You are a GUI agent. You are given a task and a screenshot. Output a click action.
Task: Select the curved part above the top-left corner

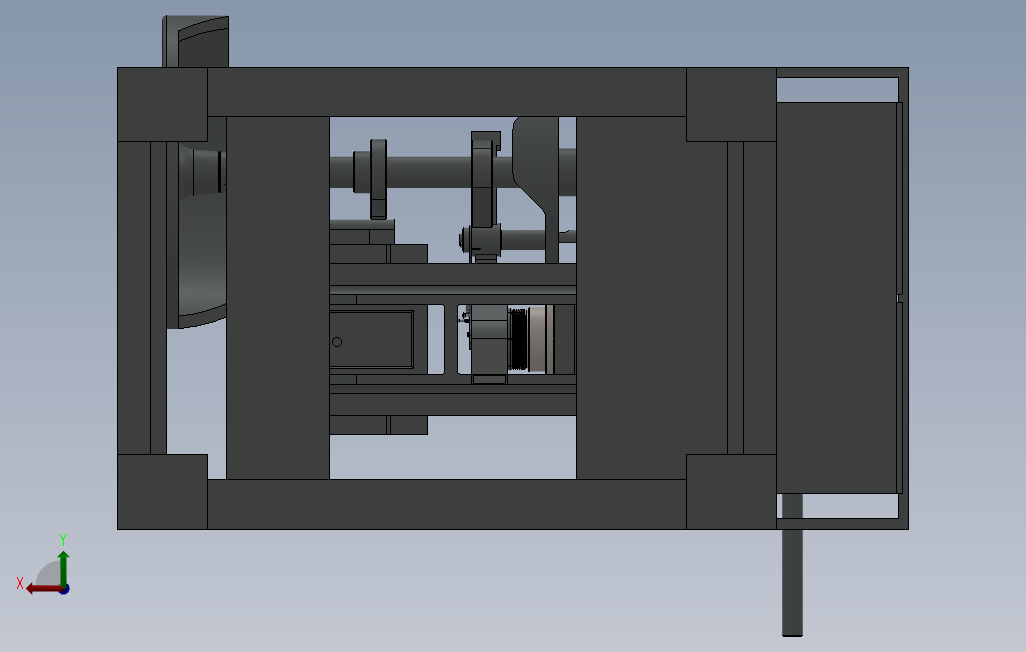click(196, 41)
